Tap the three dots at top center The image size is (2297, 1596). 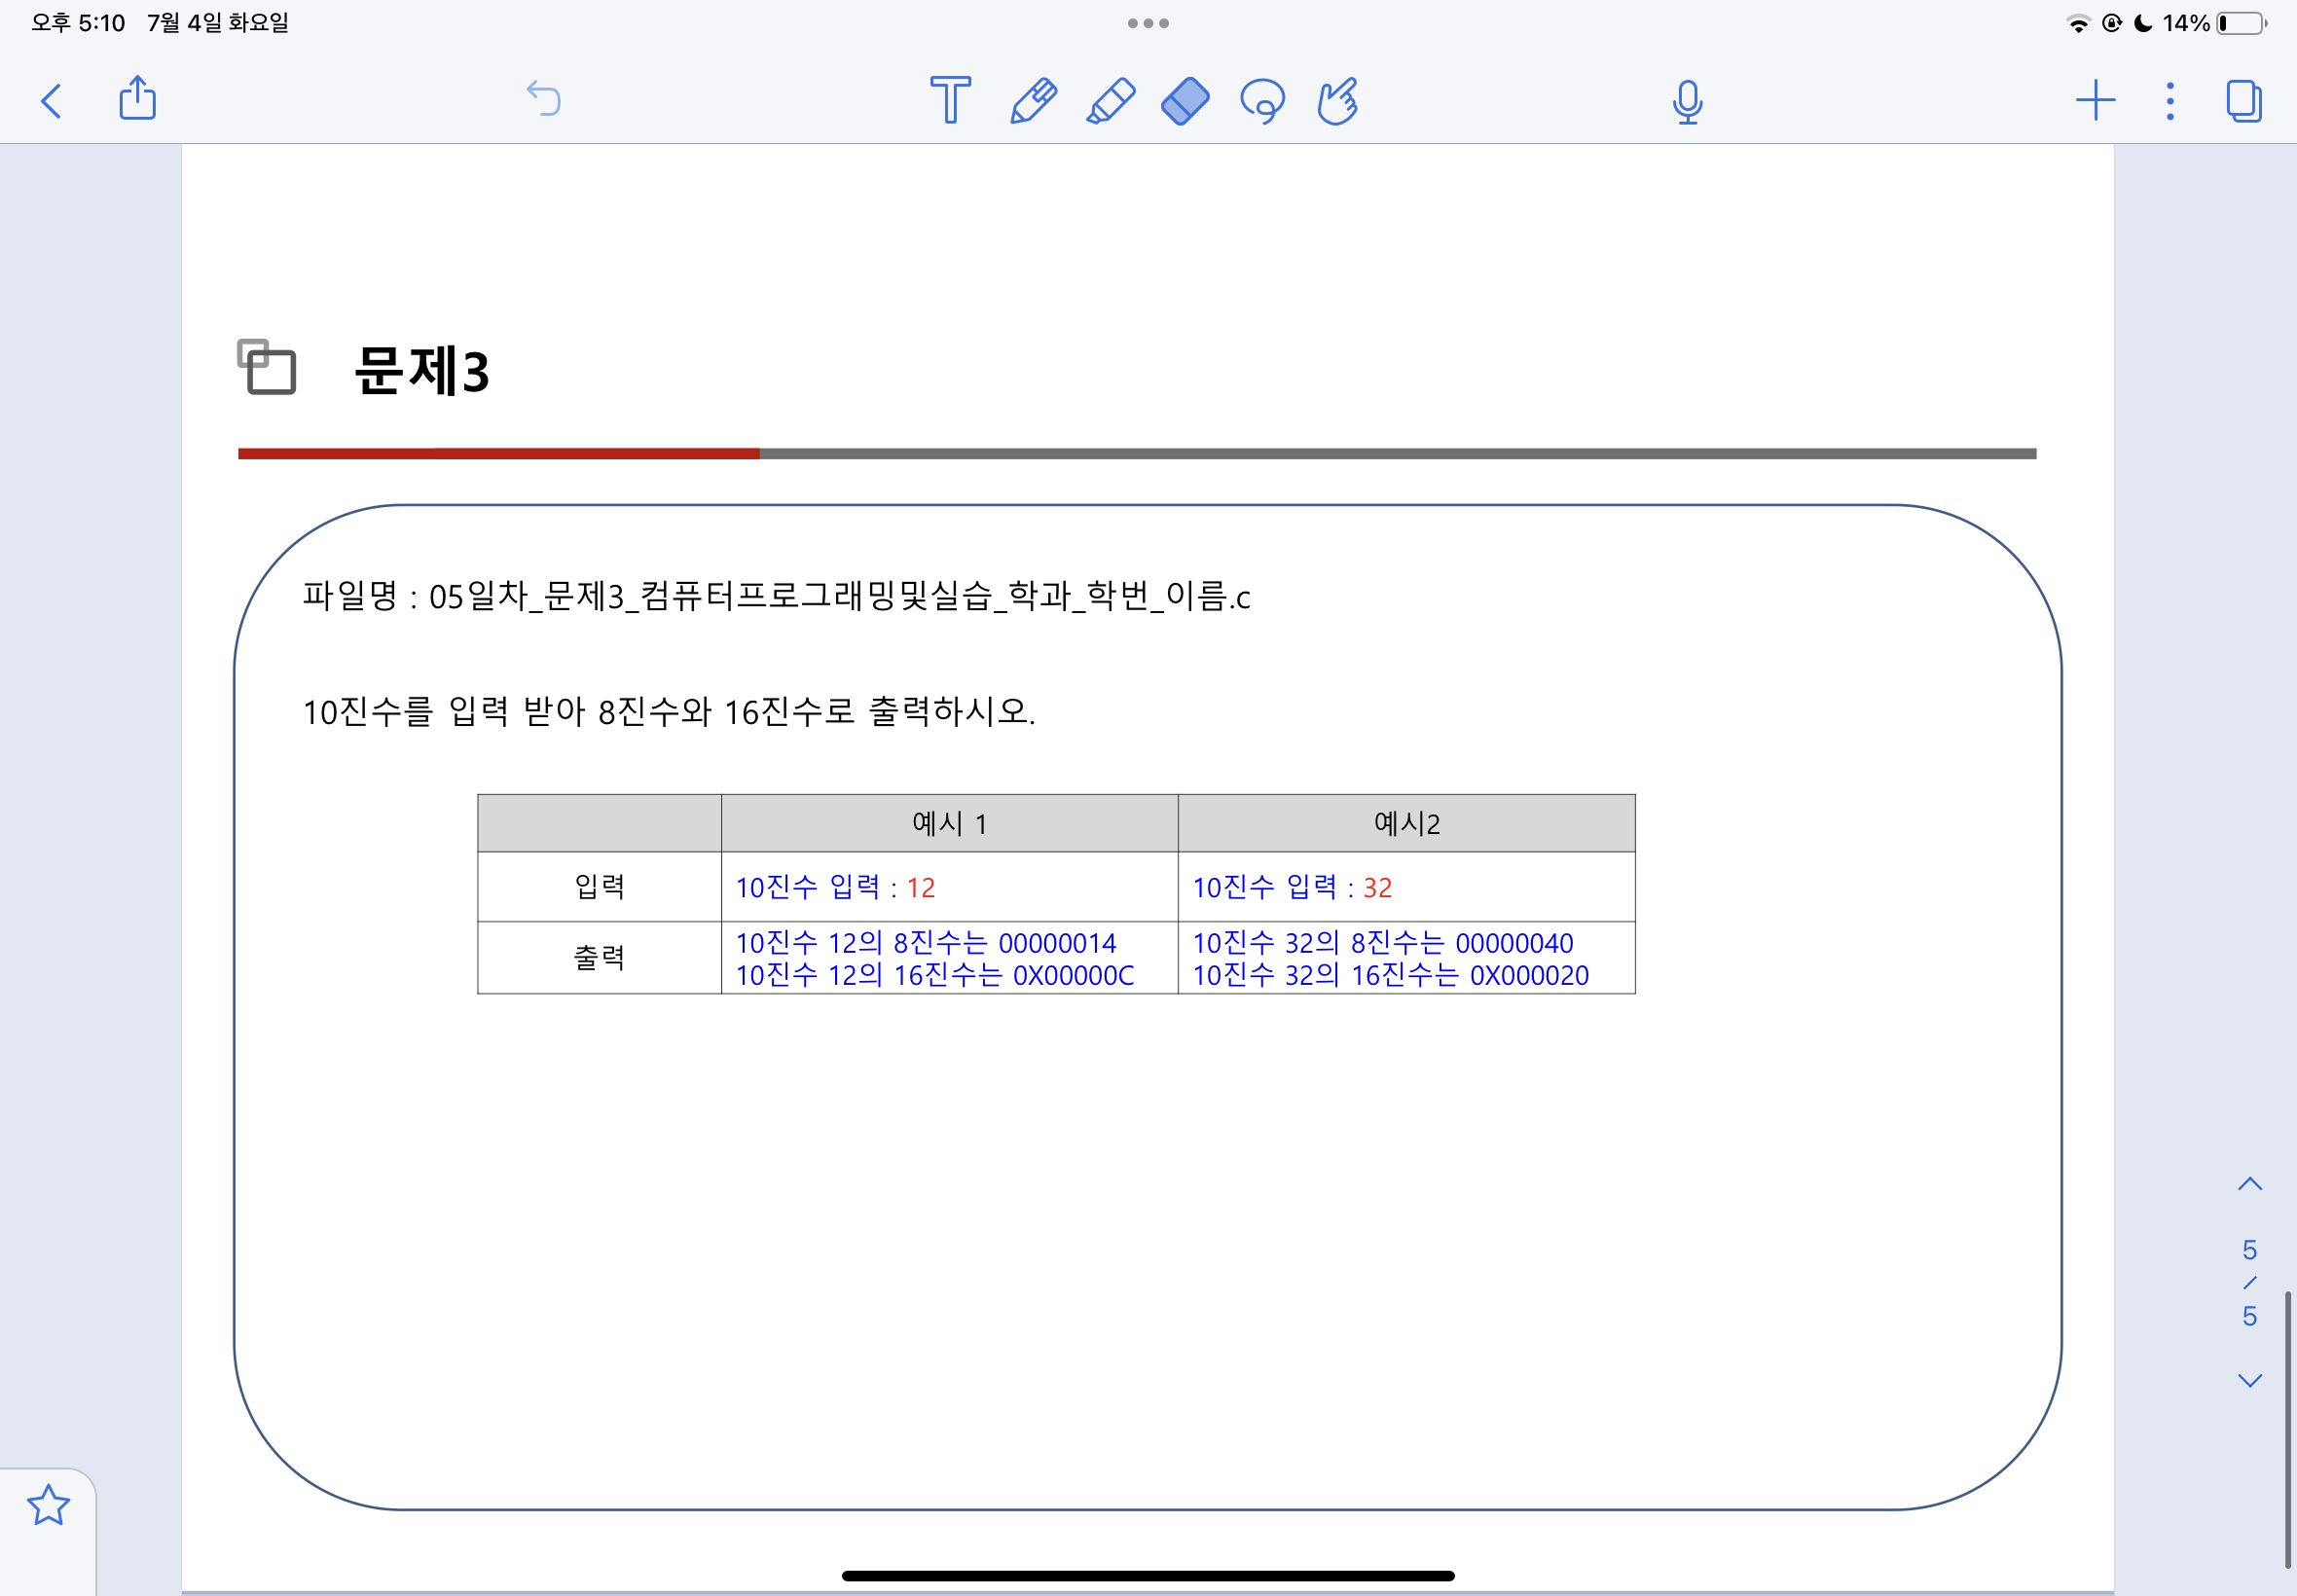[x=1147, y=23]
